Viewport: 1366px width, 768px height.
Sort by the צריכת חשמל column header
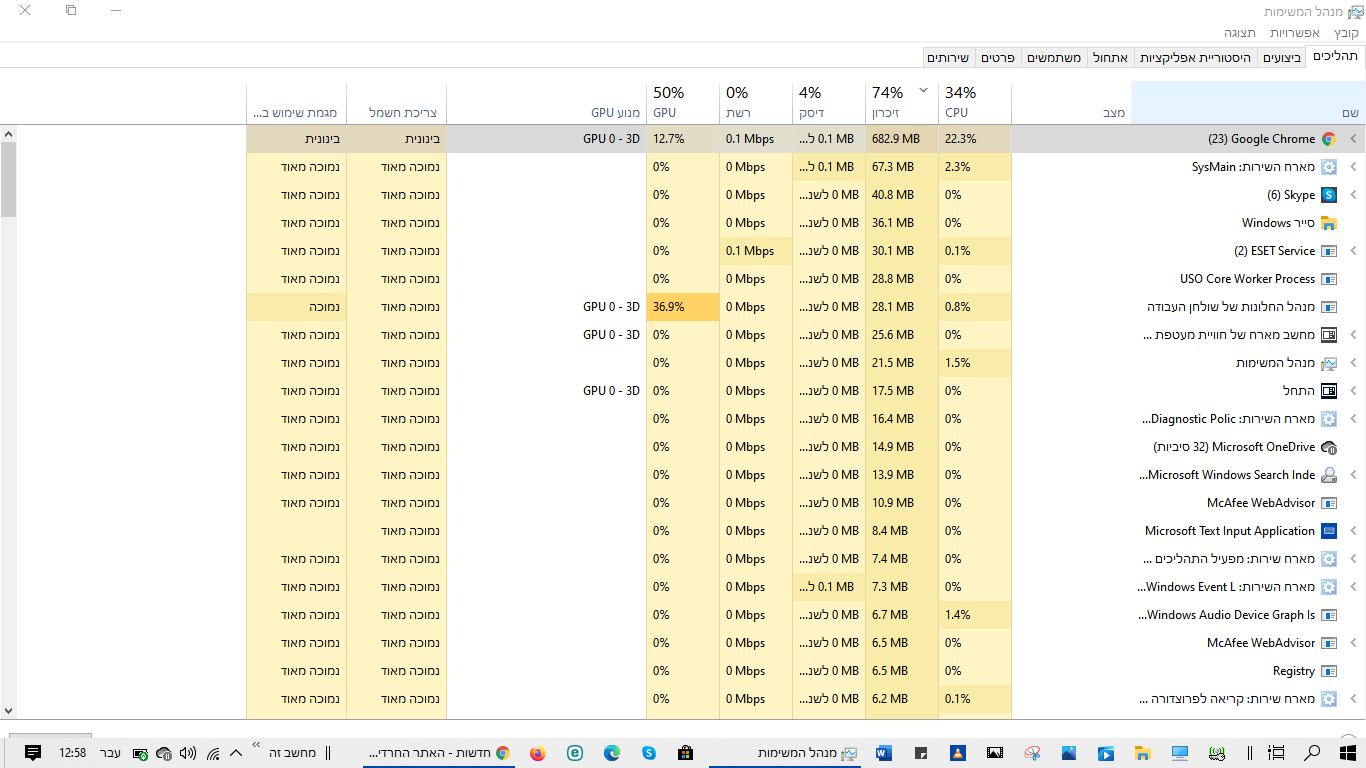(x=397, y=103)
